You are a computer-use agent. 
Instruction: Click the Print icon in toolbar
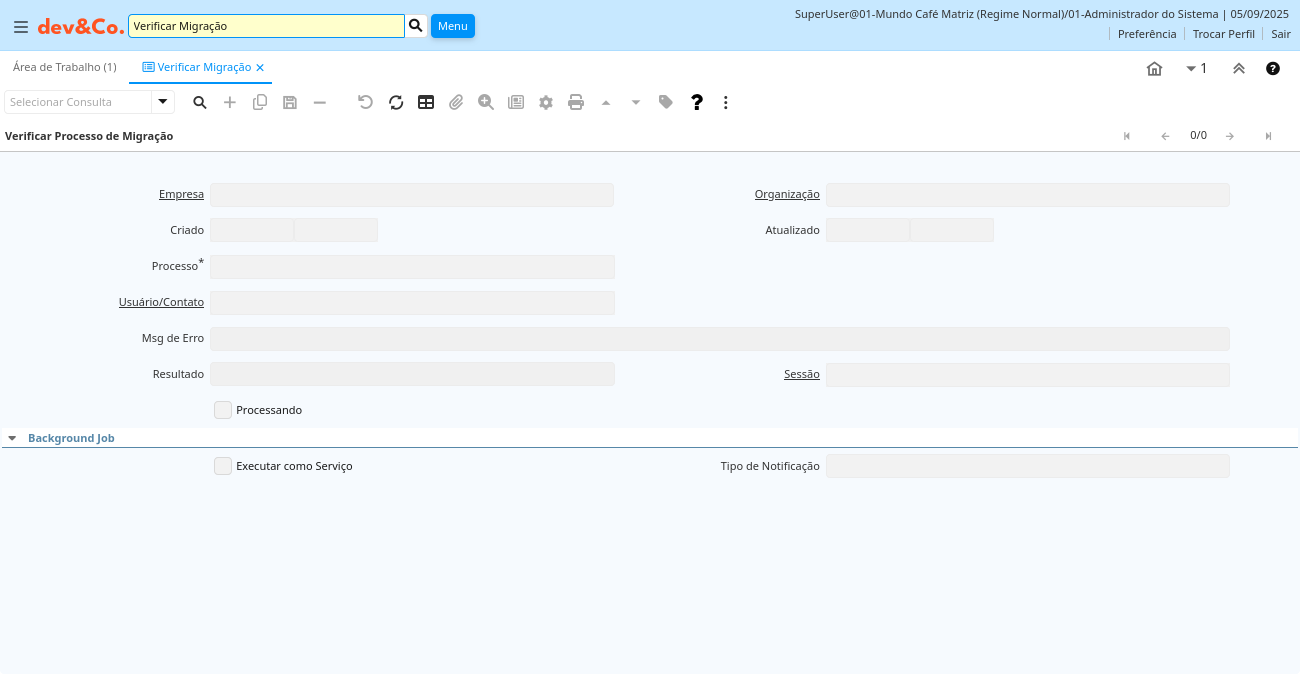[x=576, y=102]
